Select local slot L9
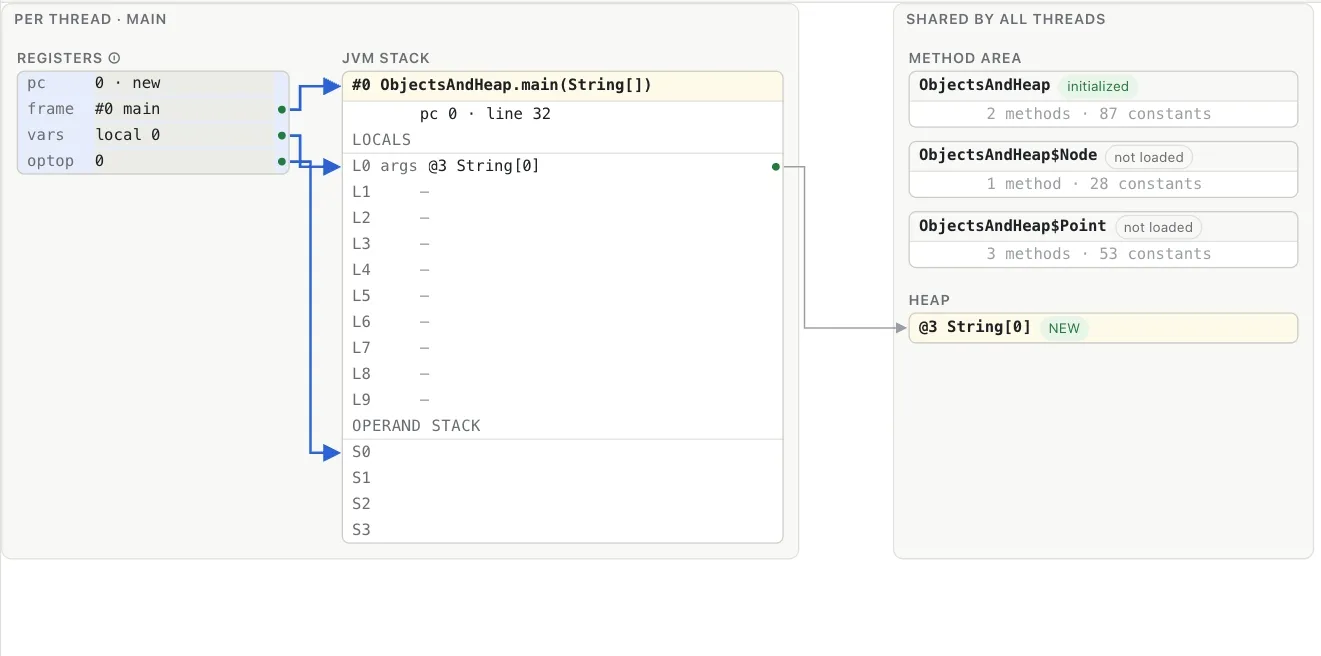This screenshot has height=656, width=1321. point(562,400)
